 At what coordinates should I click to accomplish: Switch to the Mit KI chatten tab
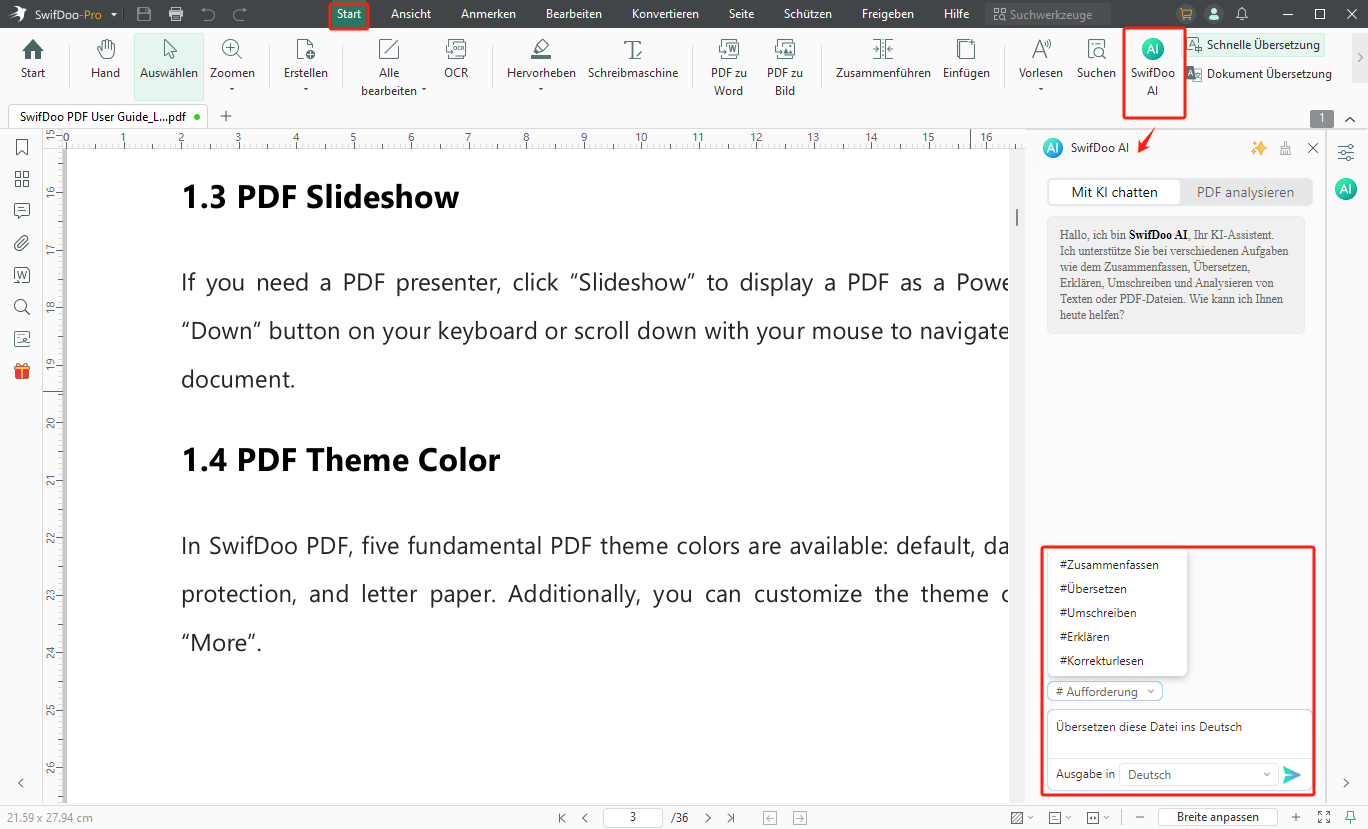coord(1114,192)
